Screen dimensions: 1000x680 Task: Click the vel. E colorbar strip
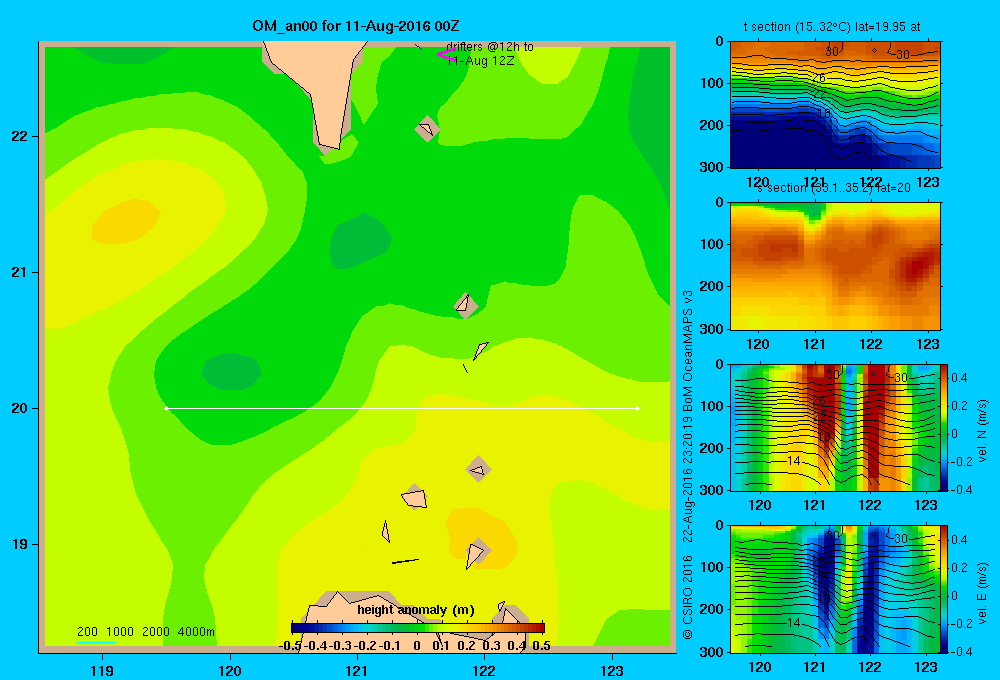pos(944,589)
